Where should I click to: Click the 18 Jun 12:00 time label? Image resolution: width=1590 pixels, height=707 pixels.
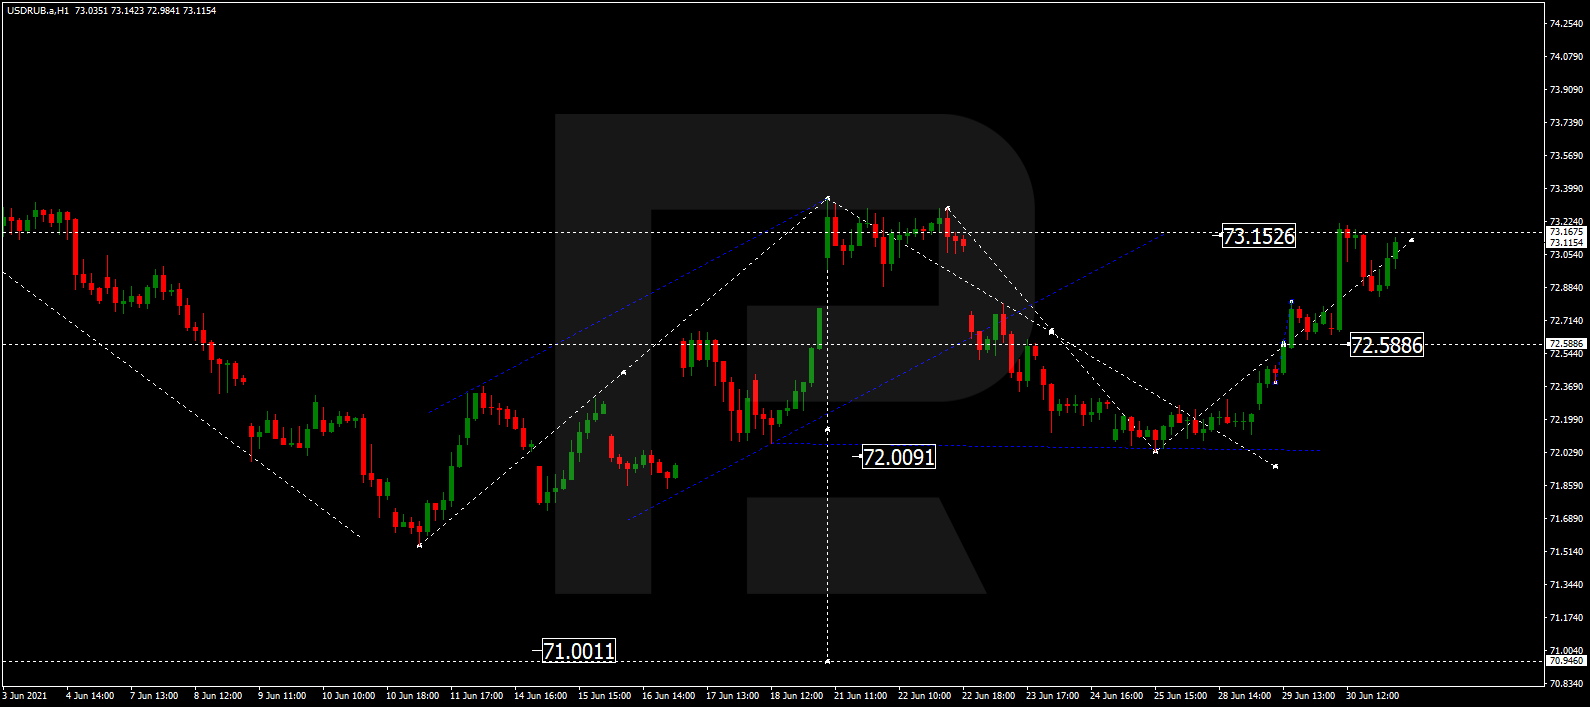796,696
